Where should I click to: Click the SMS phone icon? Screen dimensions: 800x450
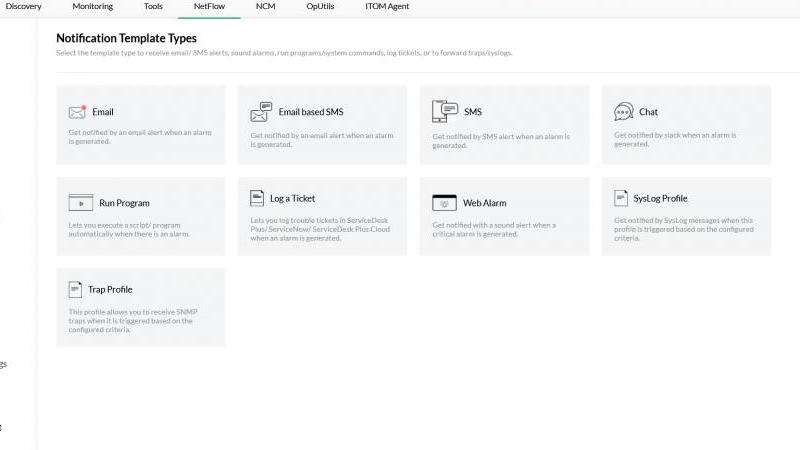tap(445, 112)
